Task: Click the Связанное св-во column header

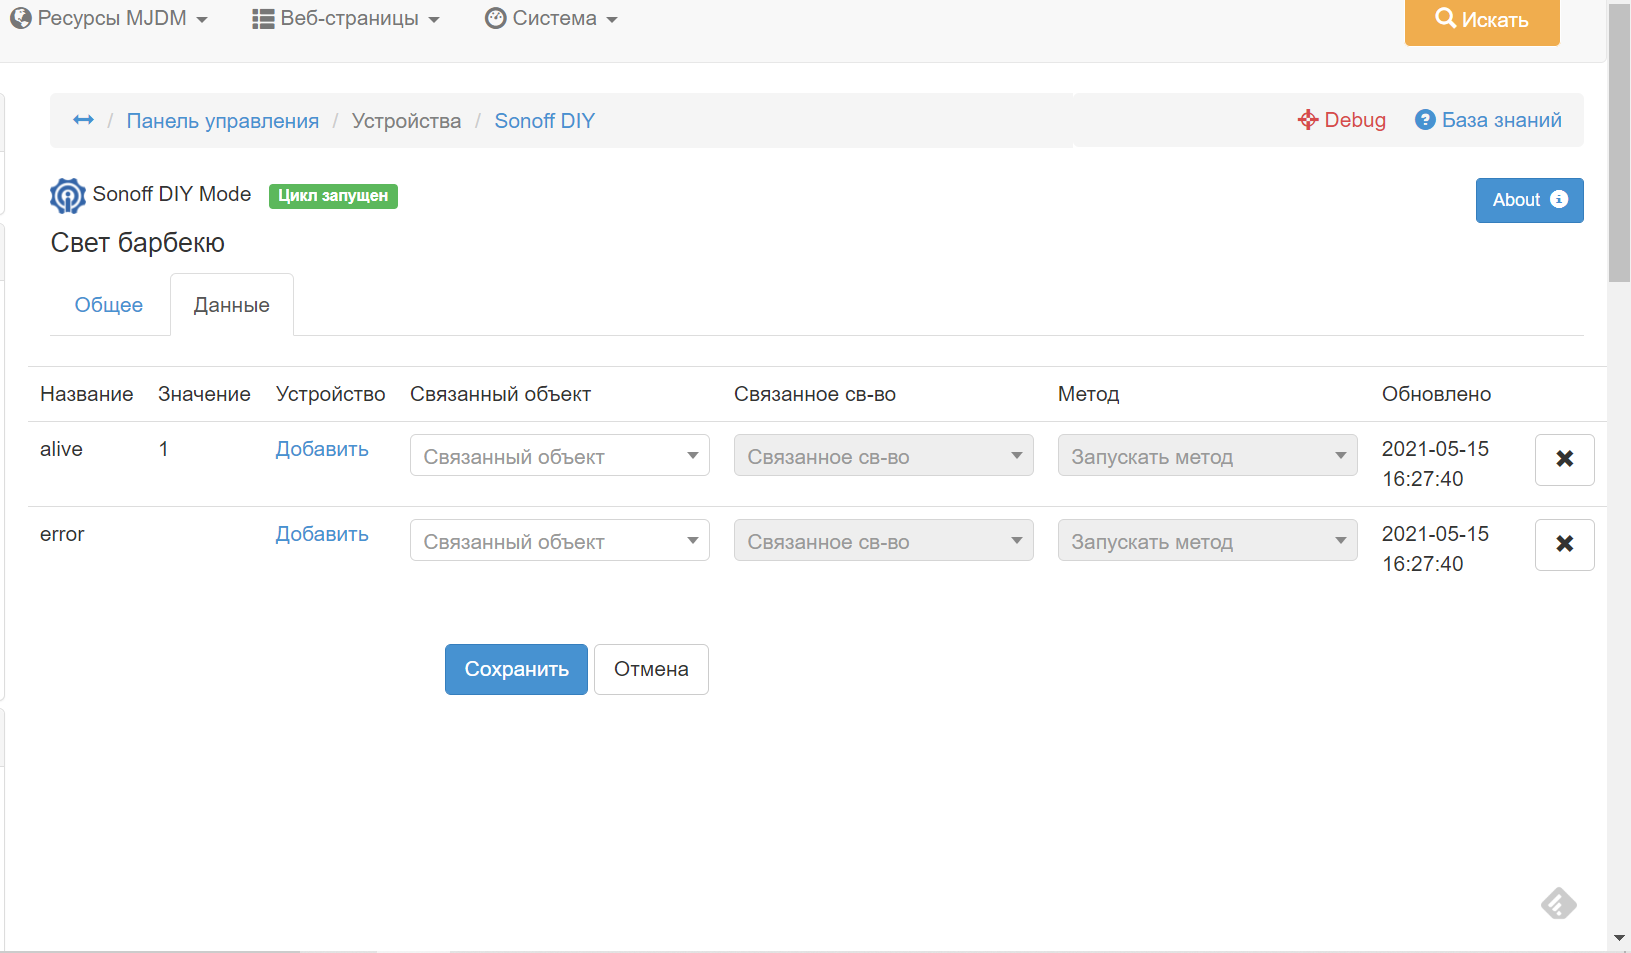Action: 815,394
